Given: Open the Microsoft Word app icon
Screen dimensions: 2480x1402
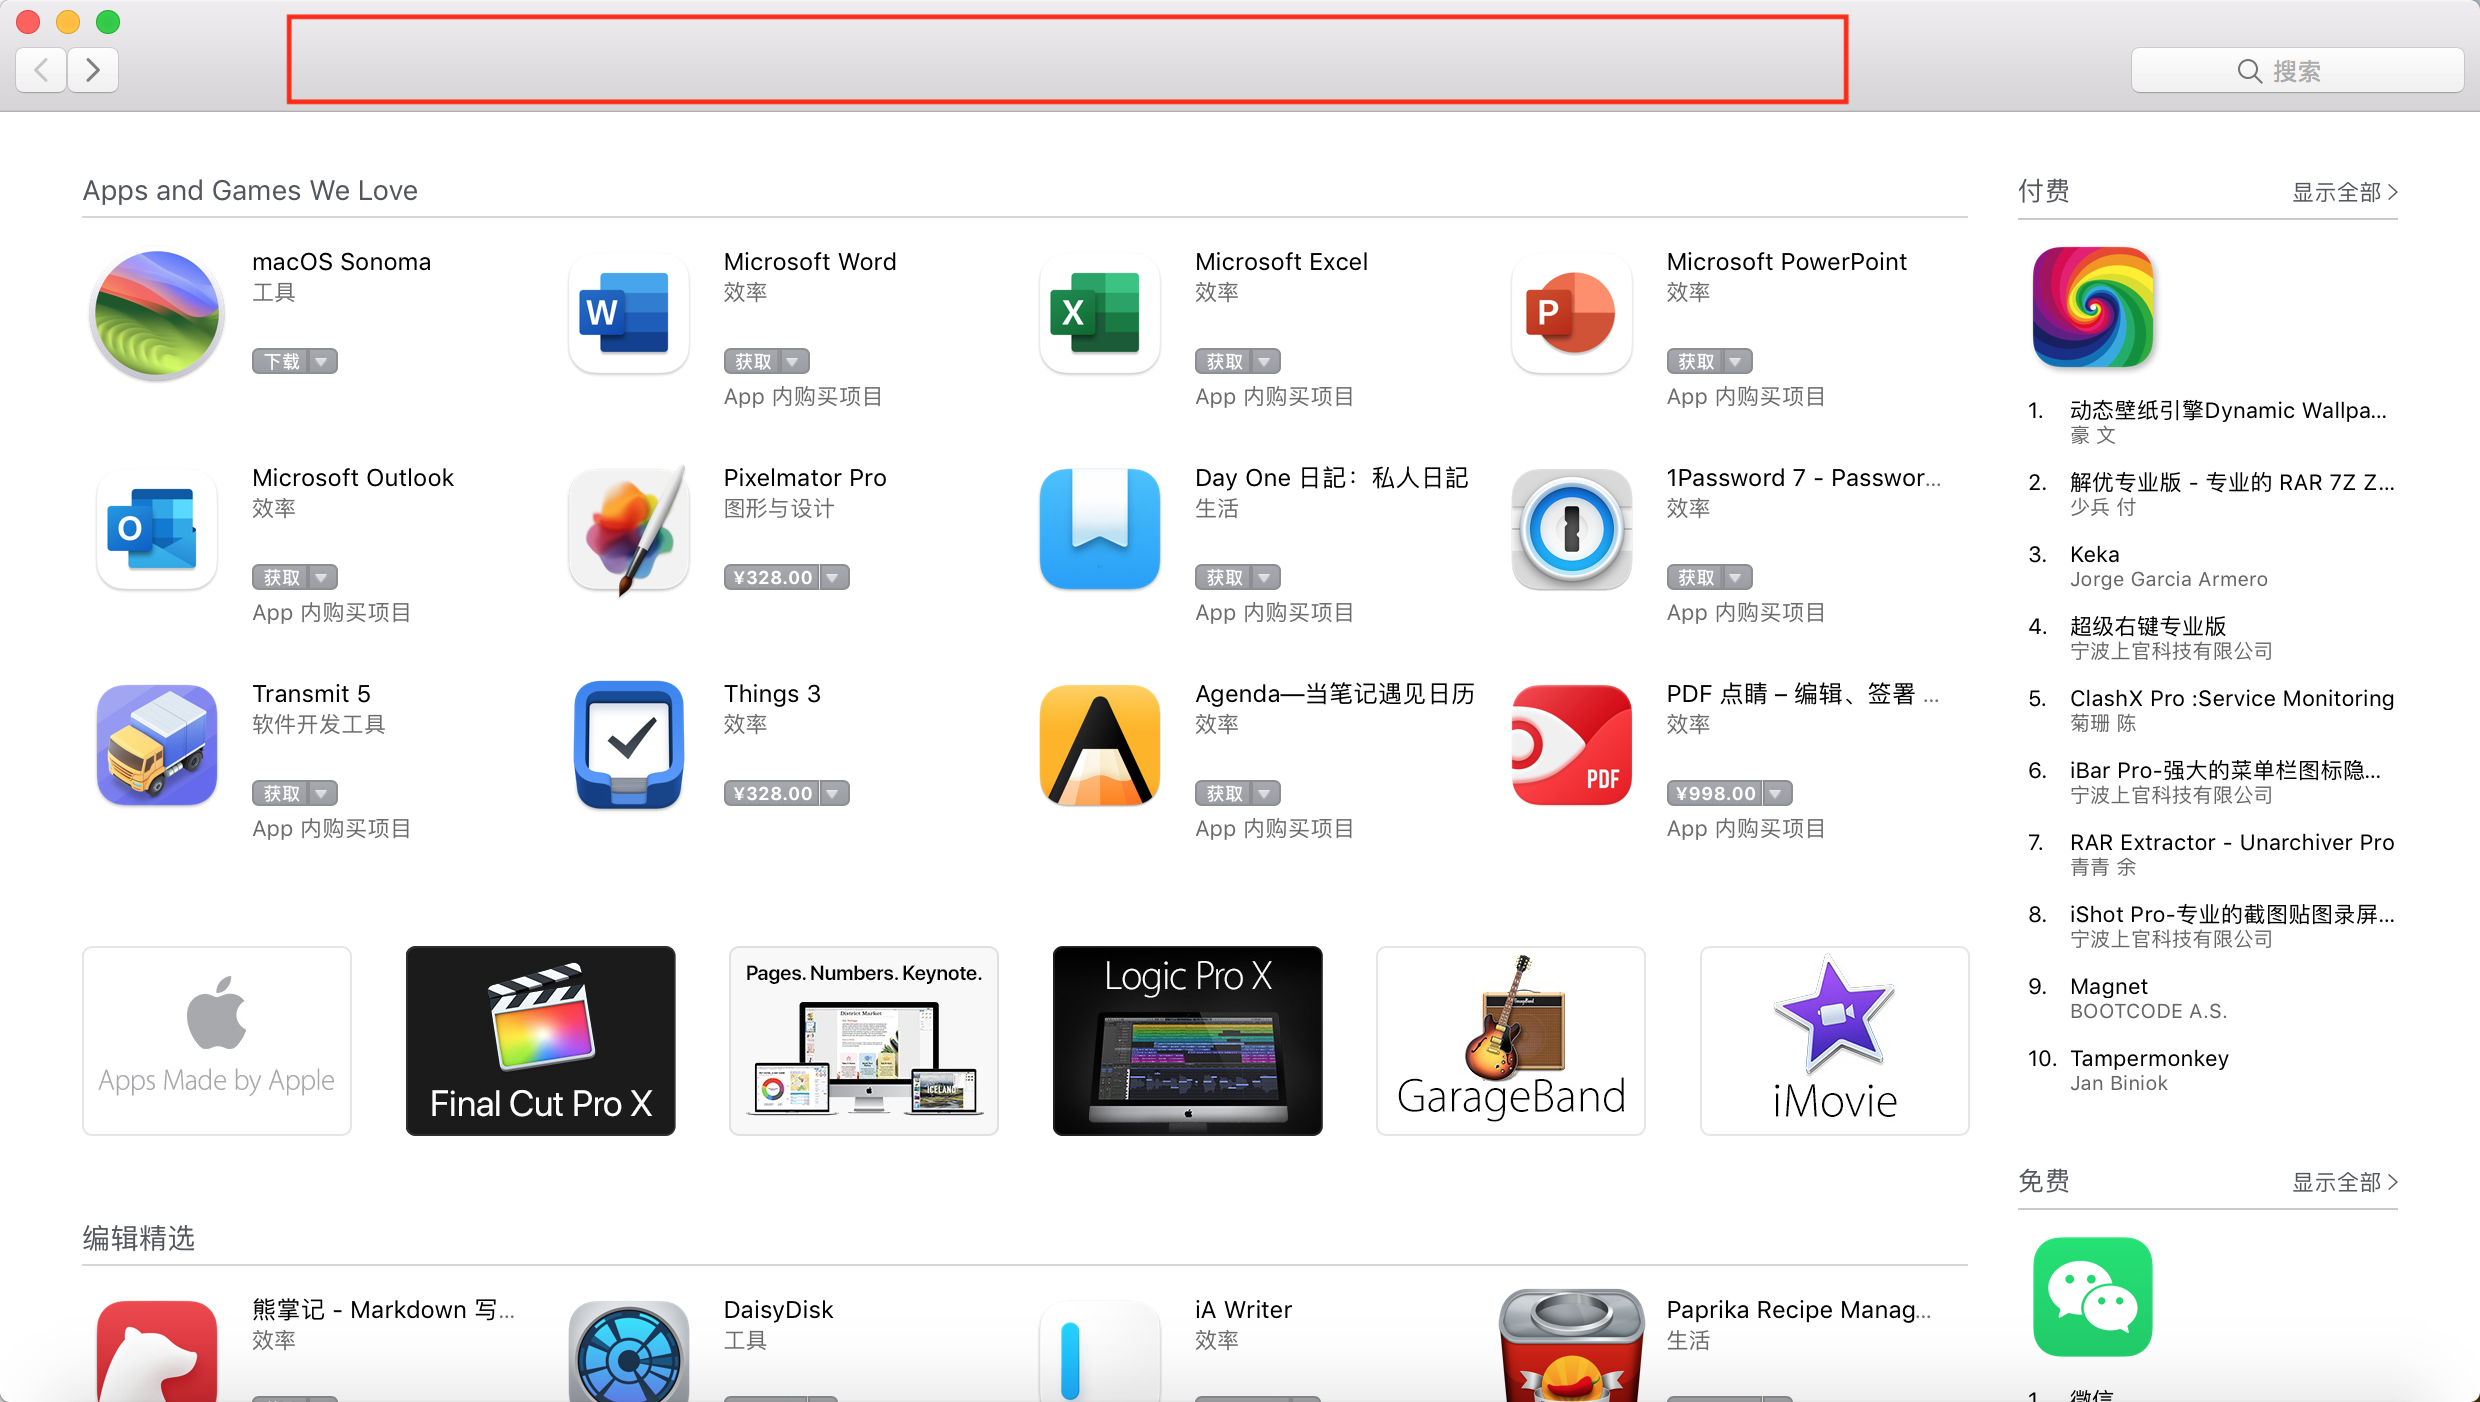Looking at the screenshot, I should click(628, 313).
